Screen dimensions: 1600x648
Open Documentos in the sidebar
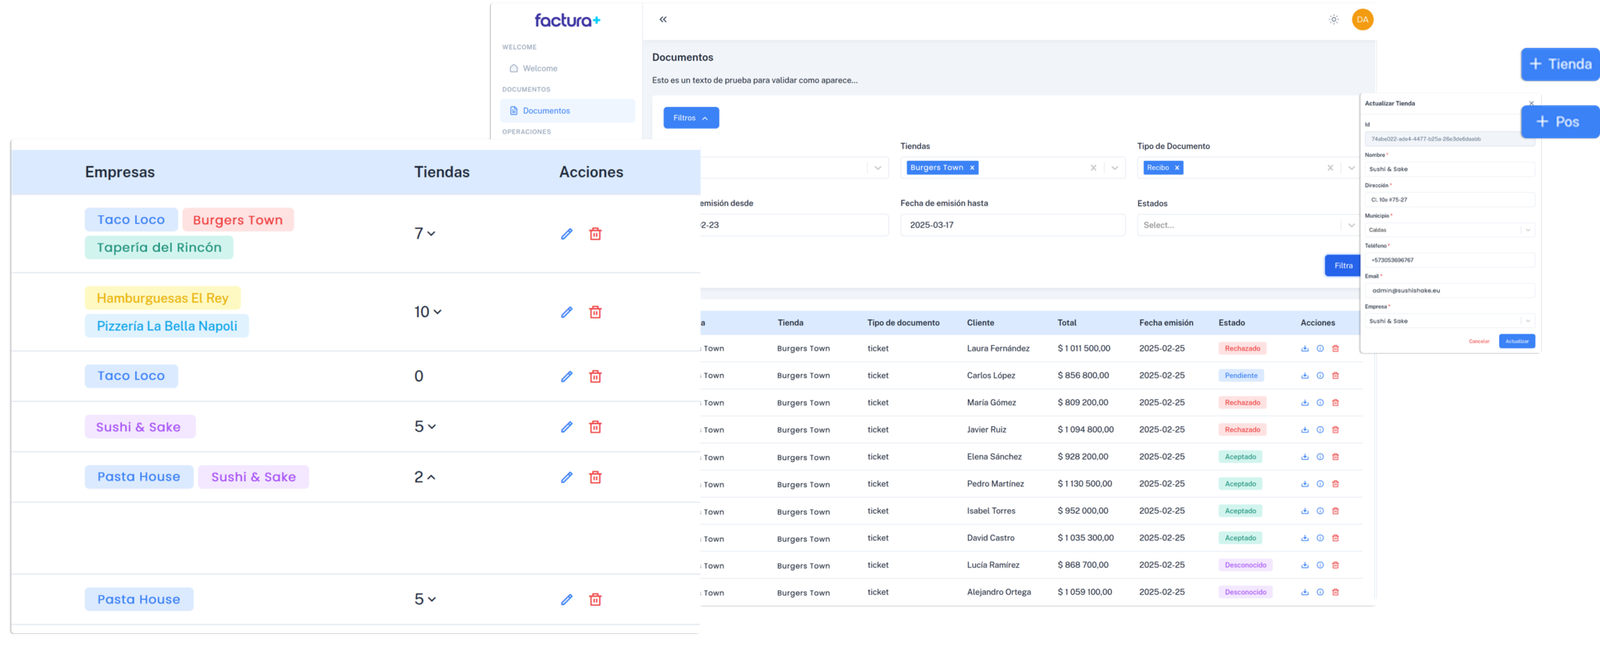[546, 111]
